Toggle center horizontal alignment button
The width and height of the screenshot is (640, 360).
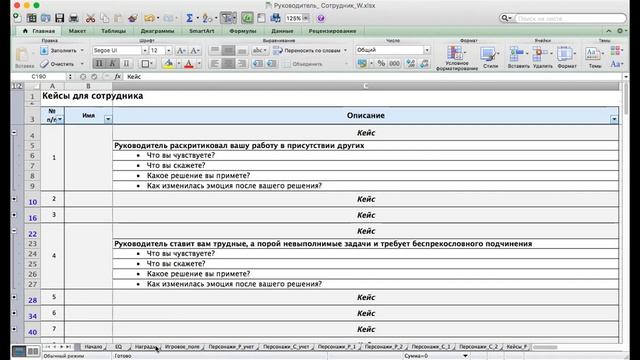pyautogui.click(x=228, y=64)
